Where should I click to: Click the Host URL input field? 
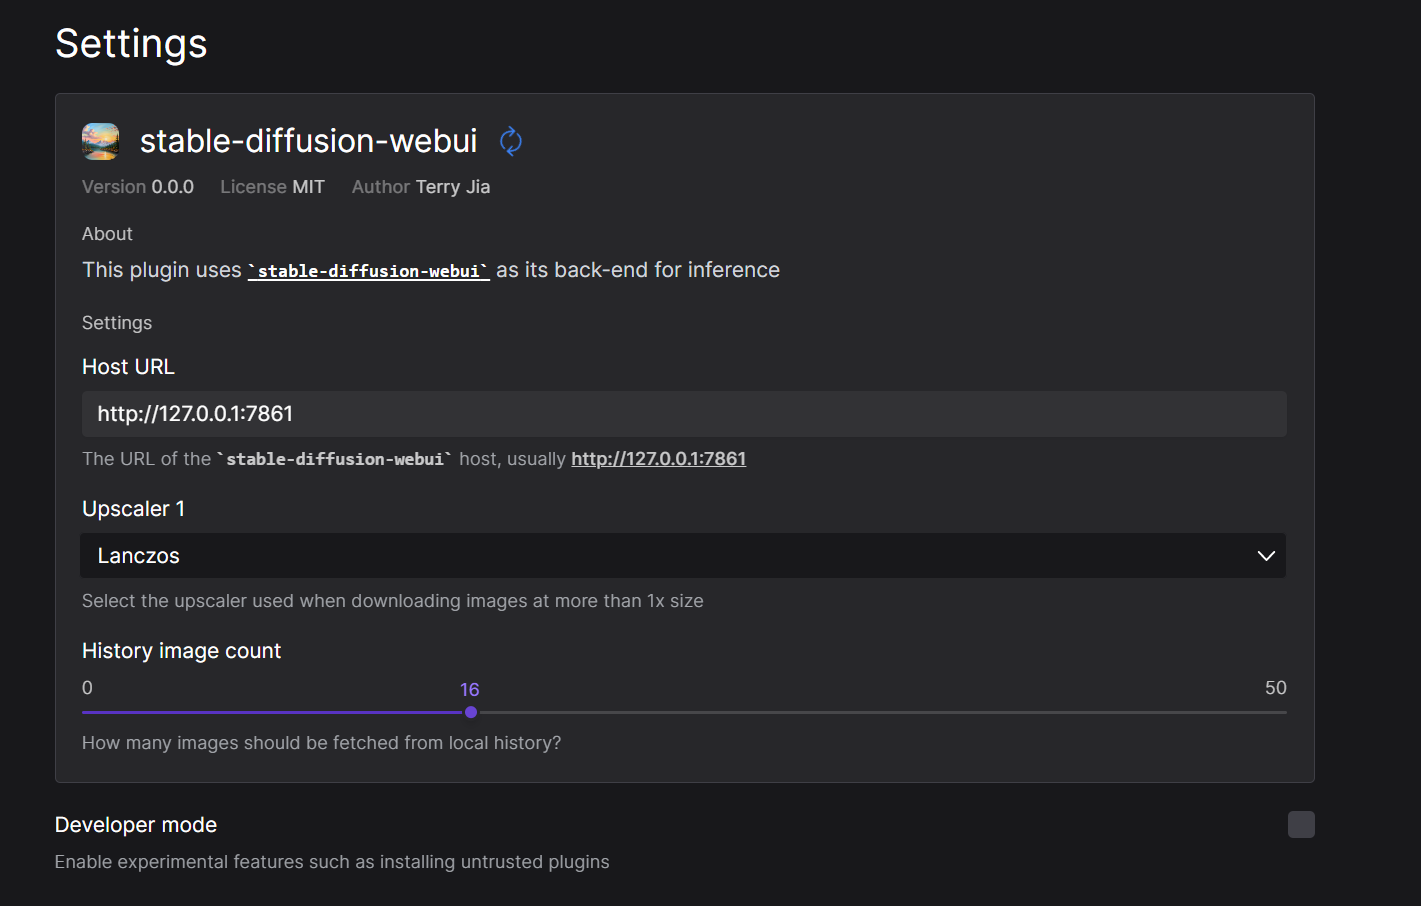(x=683, y=413)
